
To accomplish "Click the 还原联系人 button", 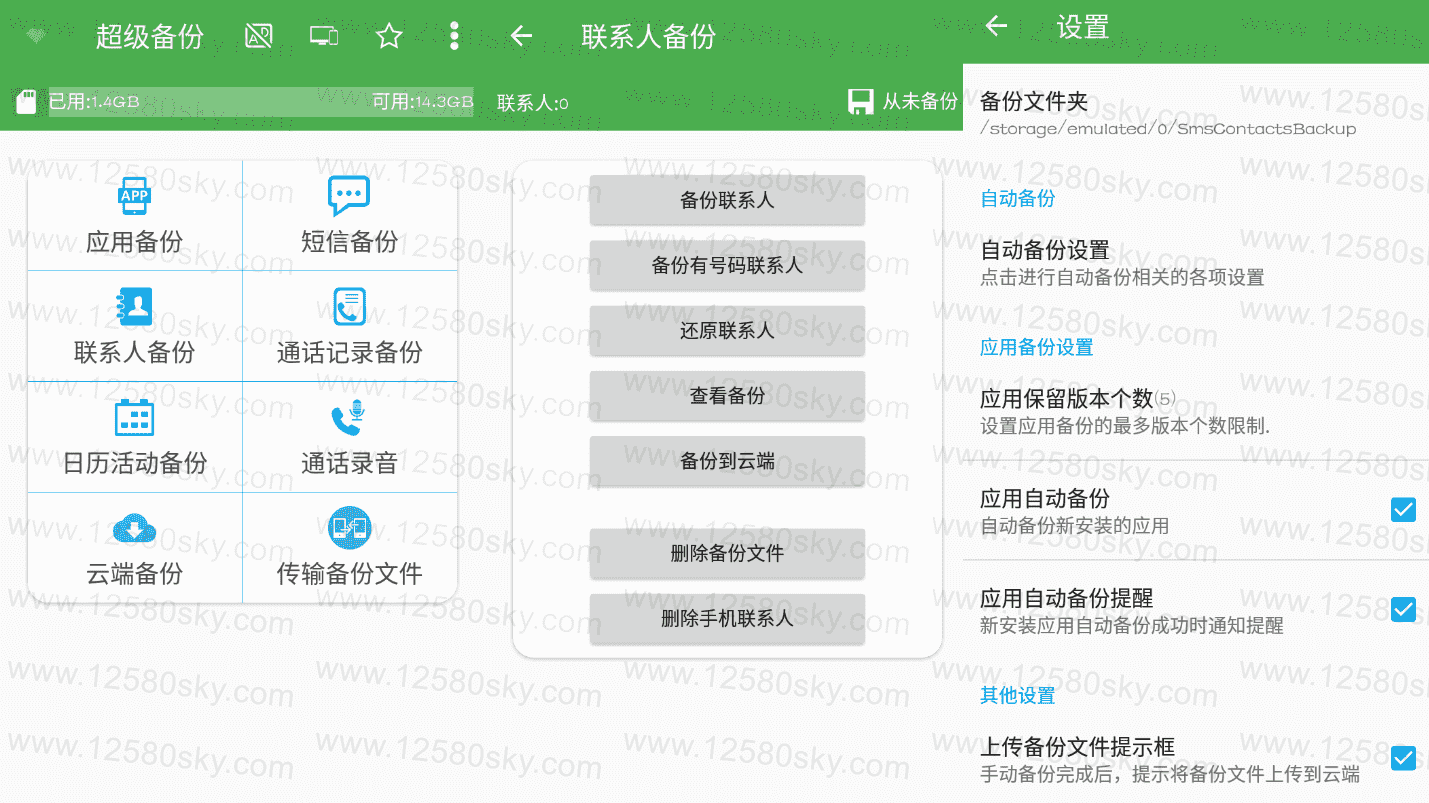I will [727, 330].
